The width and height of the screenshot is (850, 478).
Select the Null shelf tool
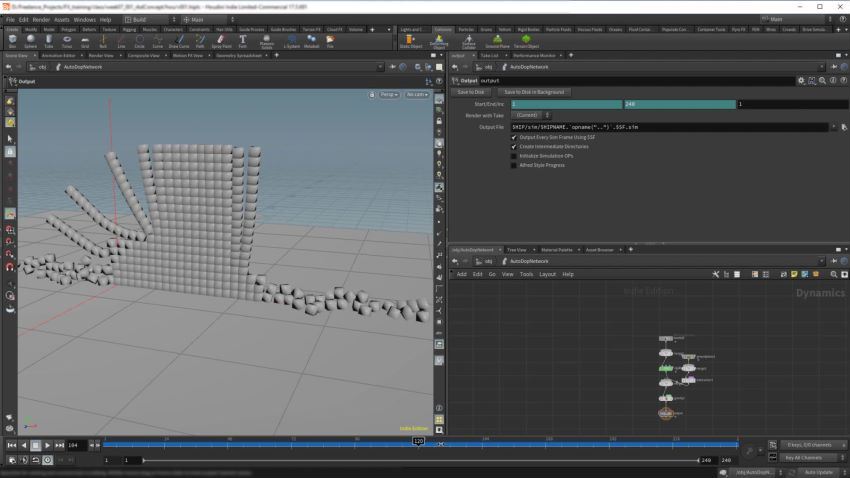pos(103,41)
